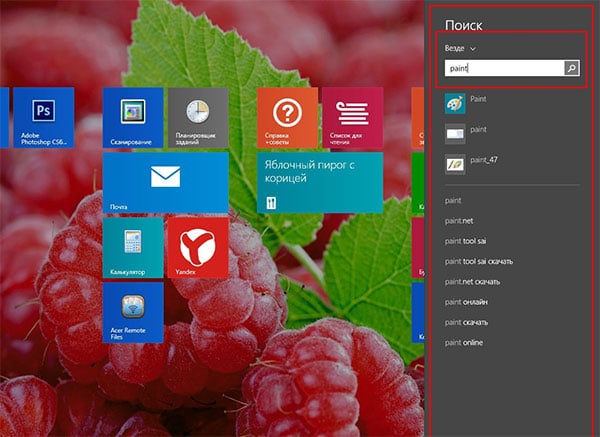Open the Справка+советы help tile
The width and height of the screenshot is (600, 437).
(x=287, y=117)
